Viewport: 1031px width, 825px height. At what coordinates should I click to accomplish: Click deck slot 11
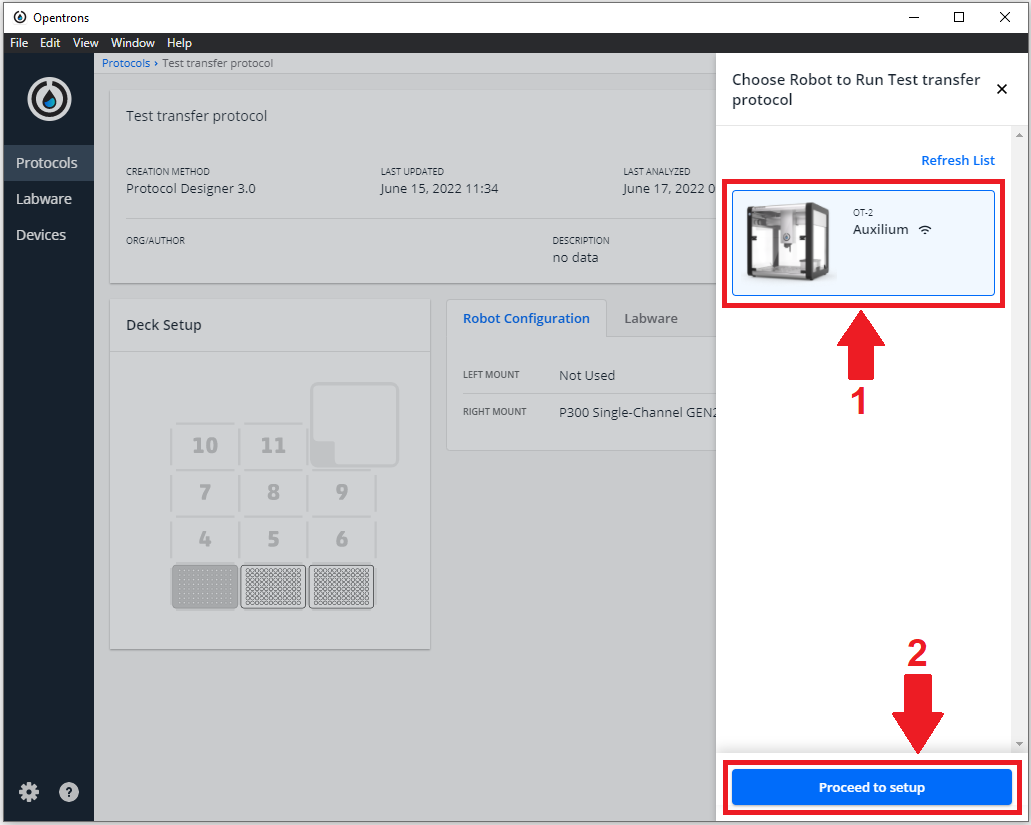[273, 446]
